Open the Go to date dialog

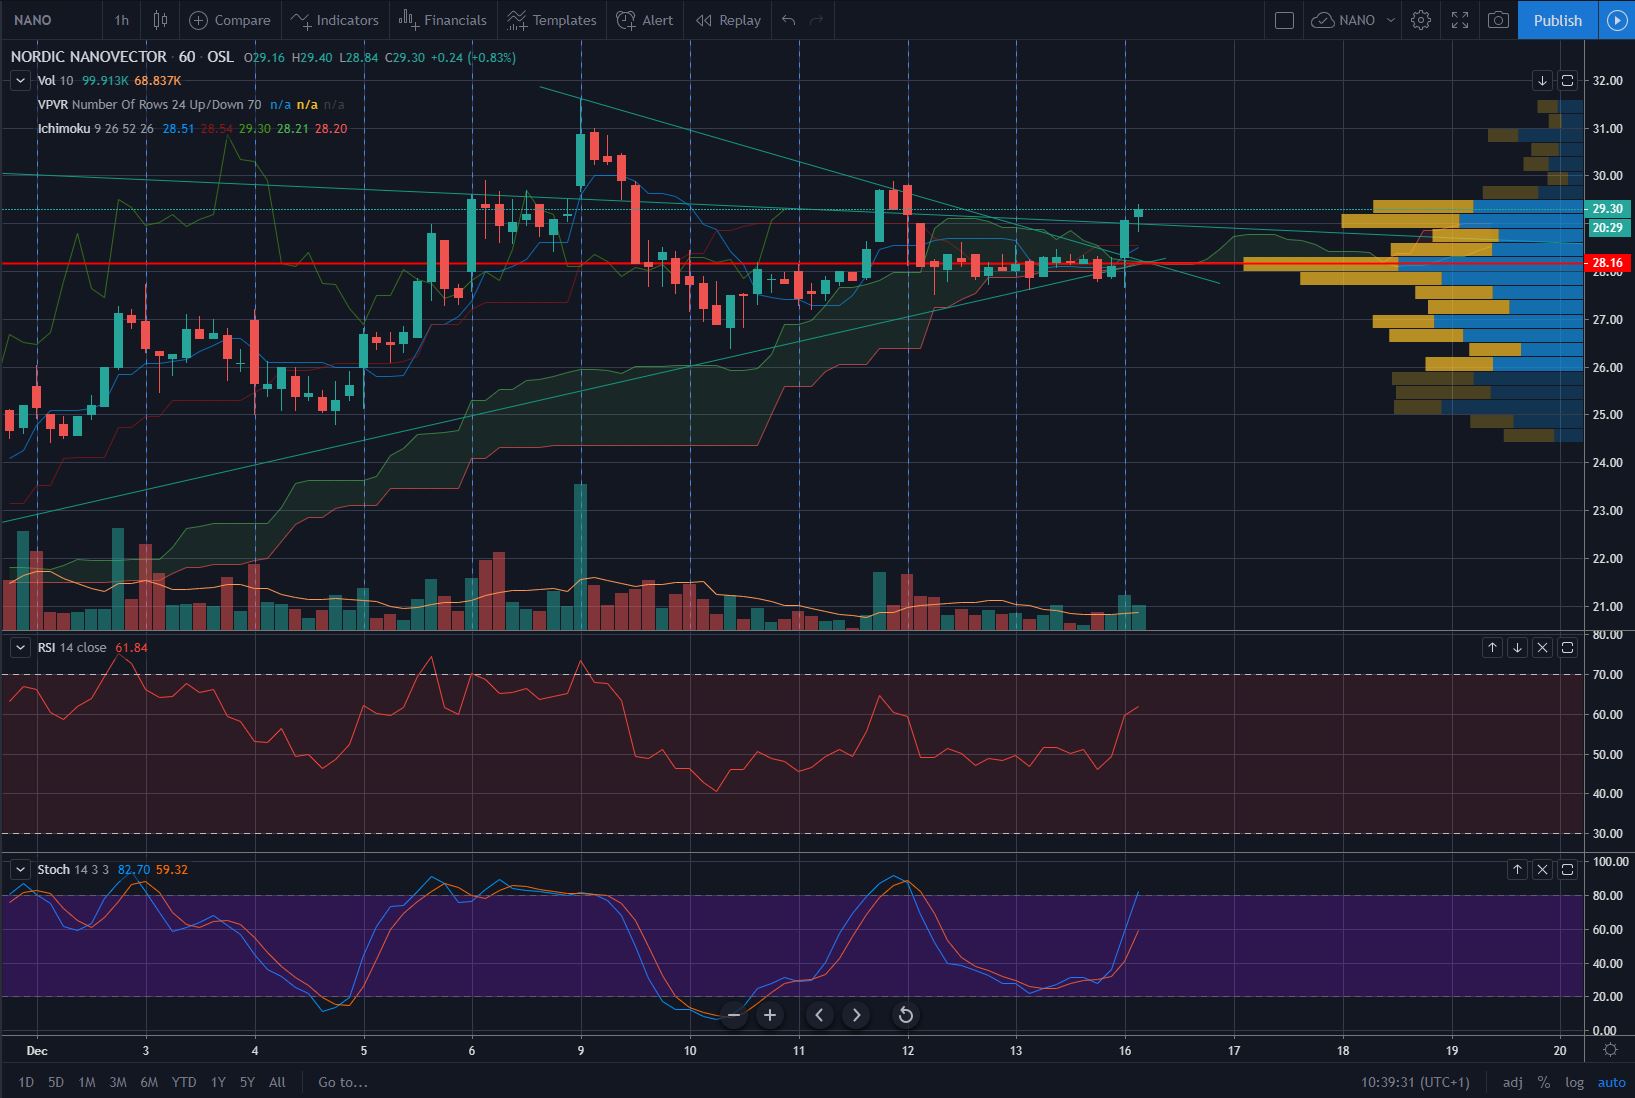[x=343, y=1082]
